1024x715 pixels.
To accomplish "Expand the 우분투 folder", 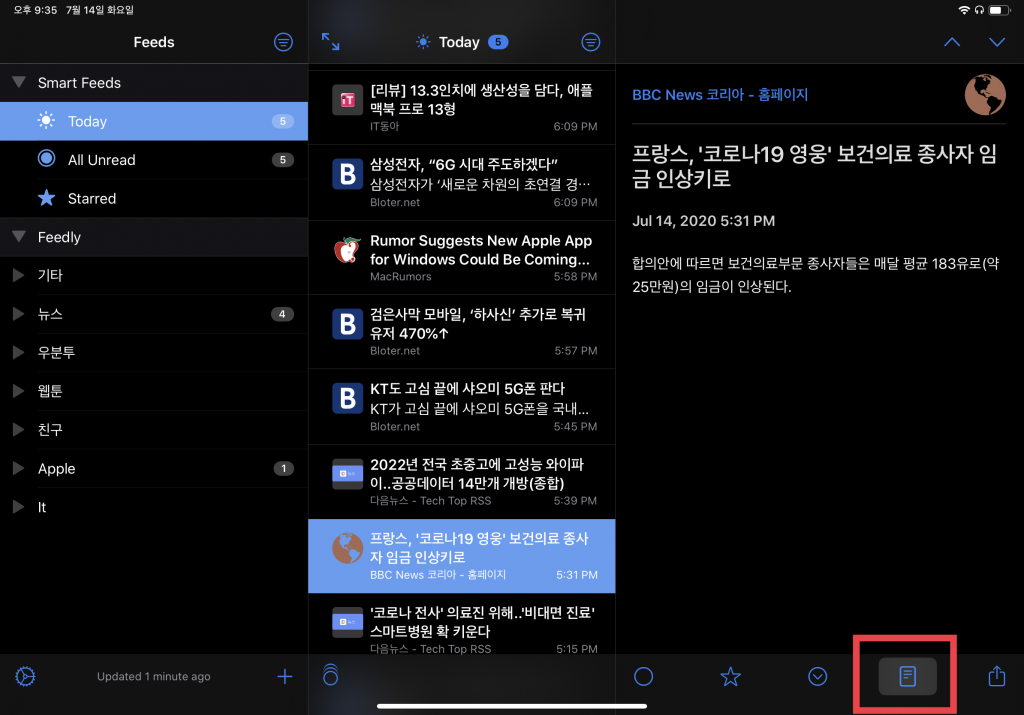I will coord(18,352).
